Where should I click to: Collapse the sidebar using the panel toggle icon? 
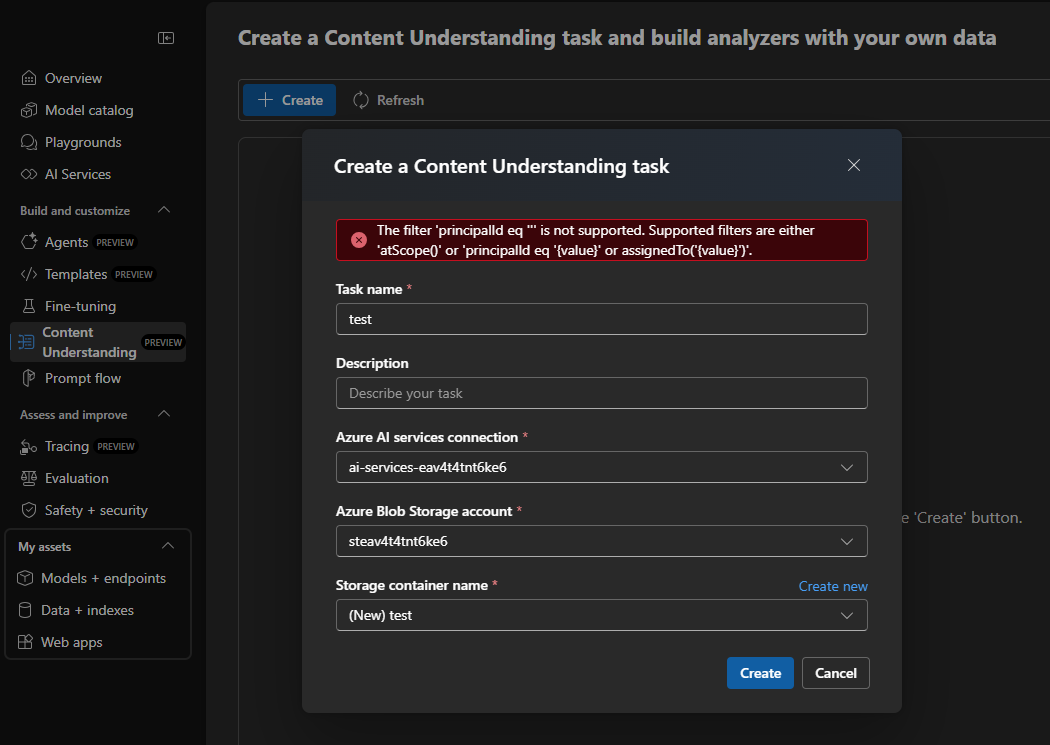(x=166, y=38)
